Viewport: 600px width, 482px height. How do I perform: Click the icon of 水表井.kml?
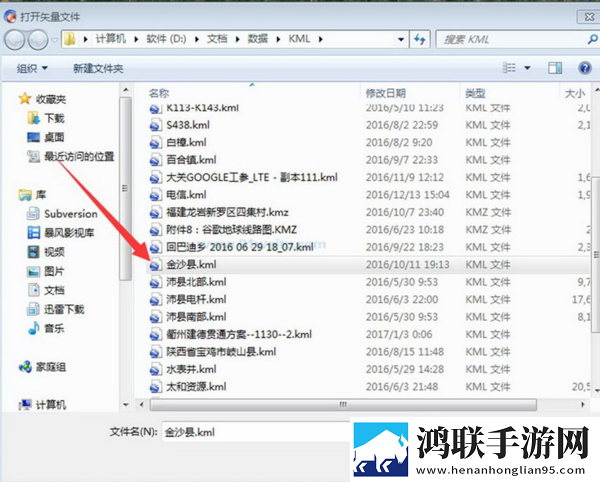[x=155, y=370]
